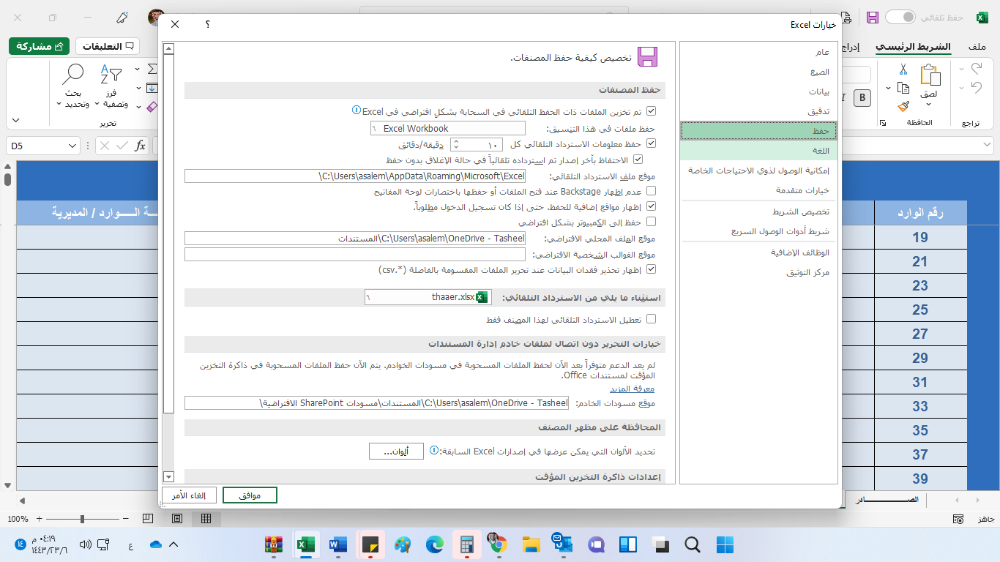Viewport: 1000px width, 562px height.
Task: Open the File tab in Excel ribbon
Action: 976,47
